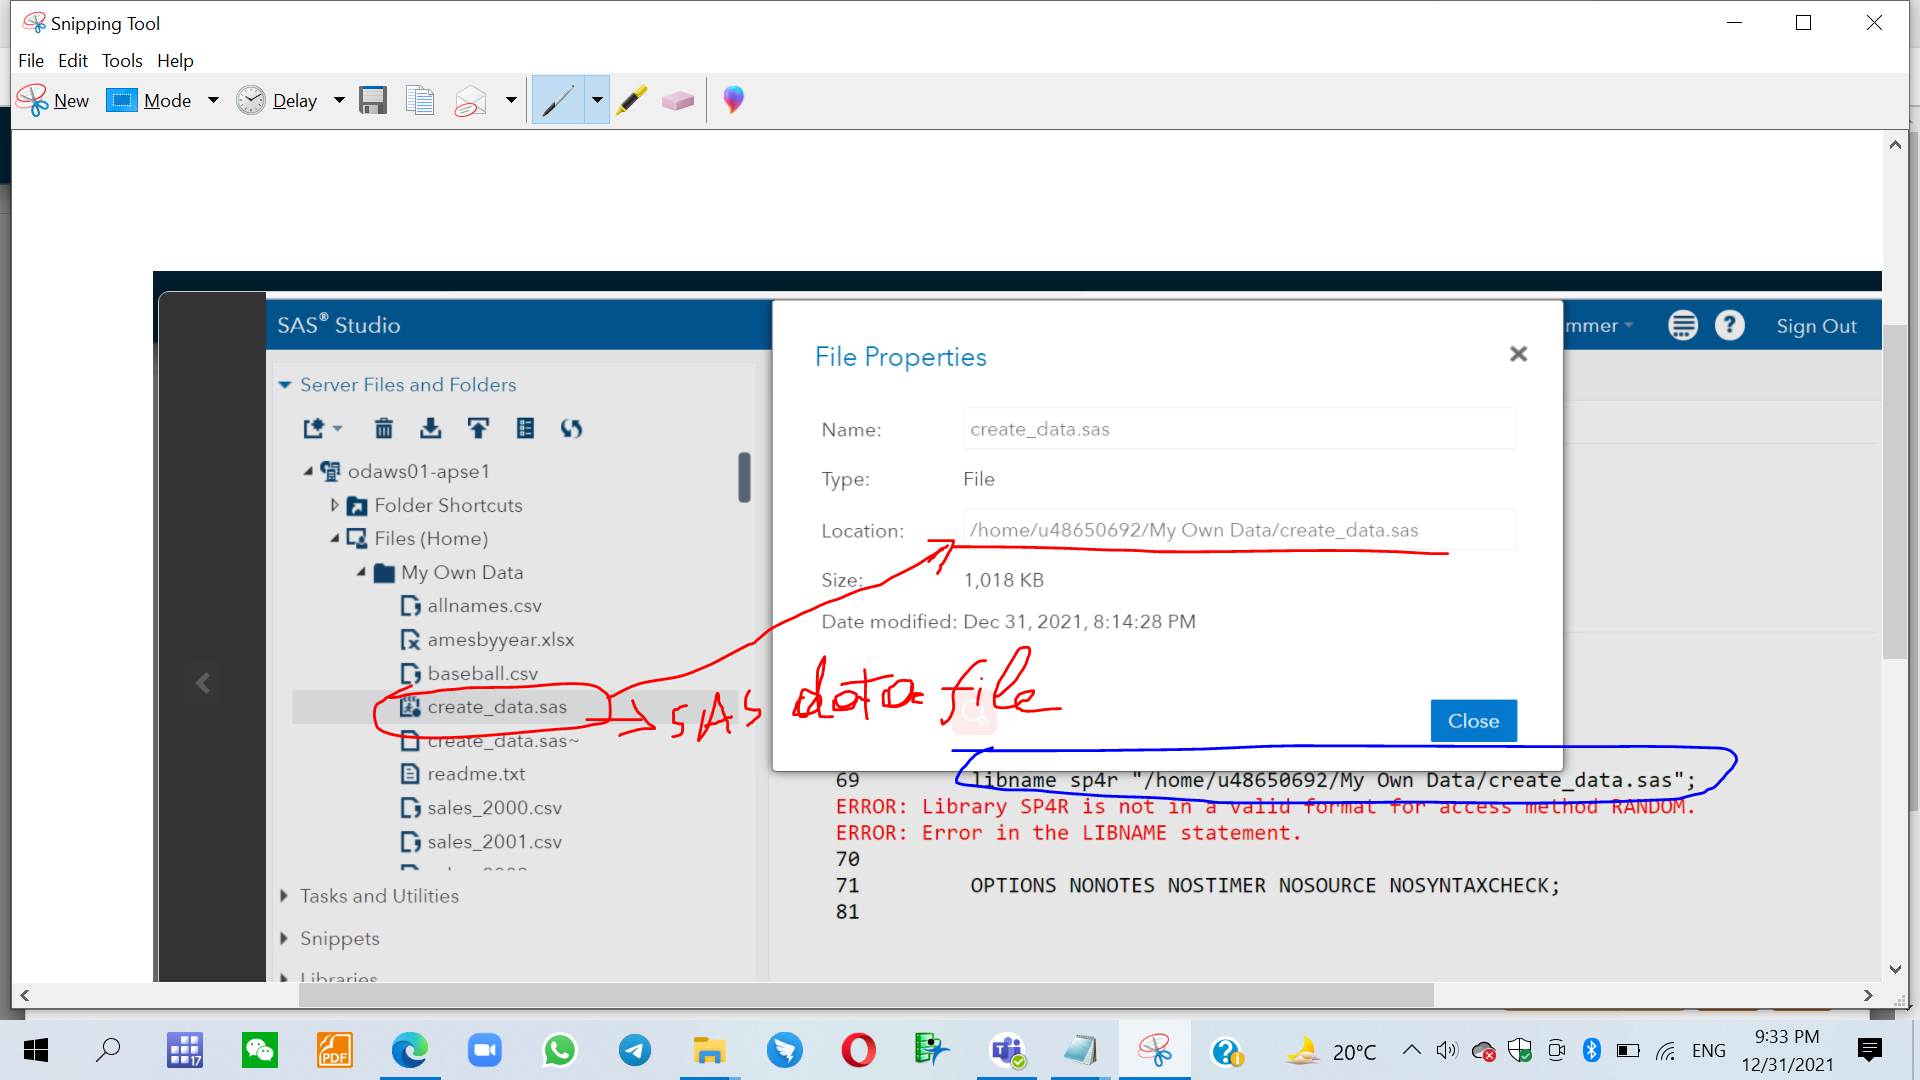This screenshot has width=1920, height=1080.
Task: Open the File menu
Action: [x=31, y=61]
